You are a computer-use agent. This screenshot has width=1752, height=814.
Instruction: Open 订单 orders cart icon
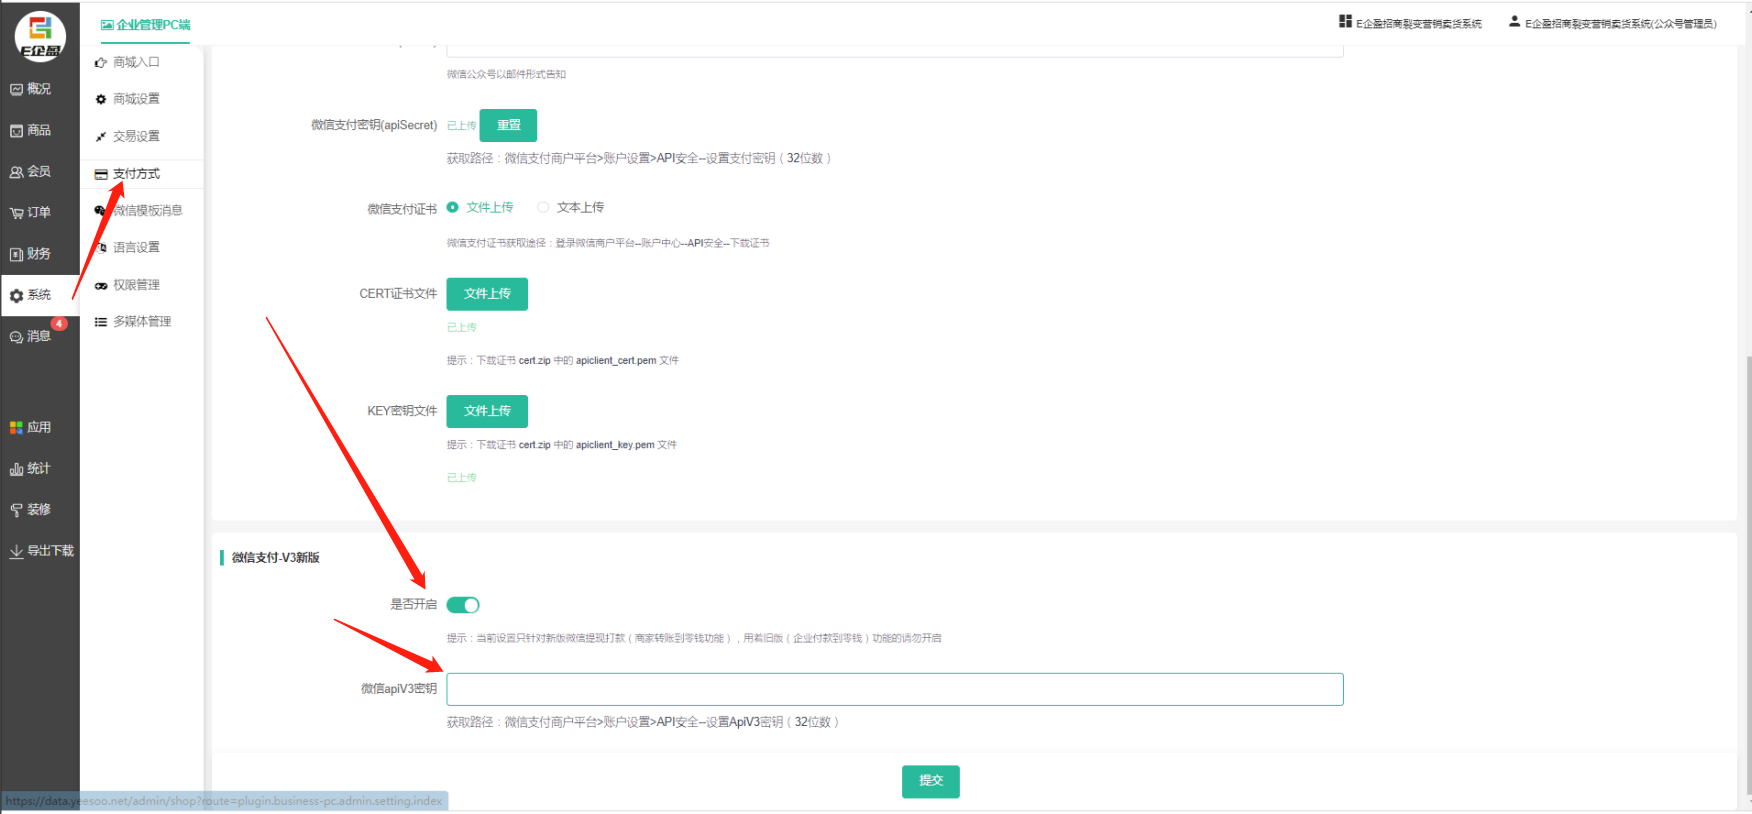17,213
